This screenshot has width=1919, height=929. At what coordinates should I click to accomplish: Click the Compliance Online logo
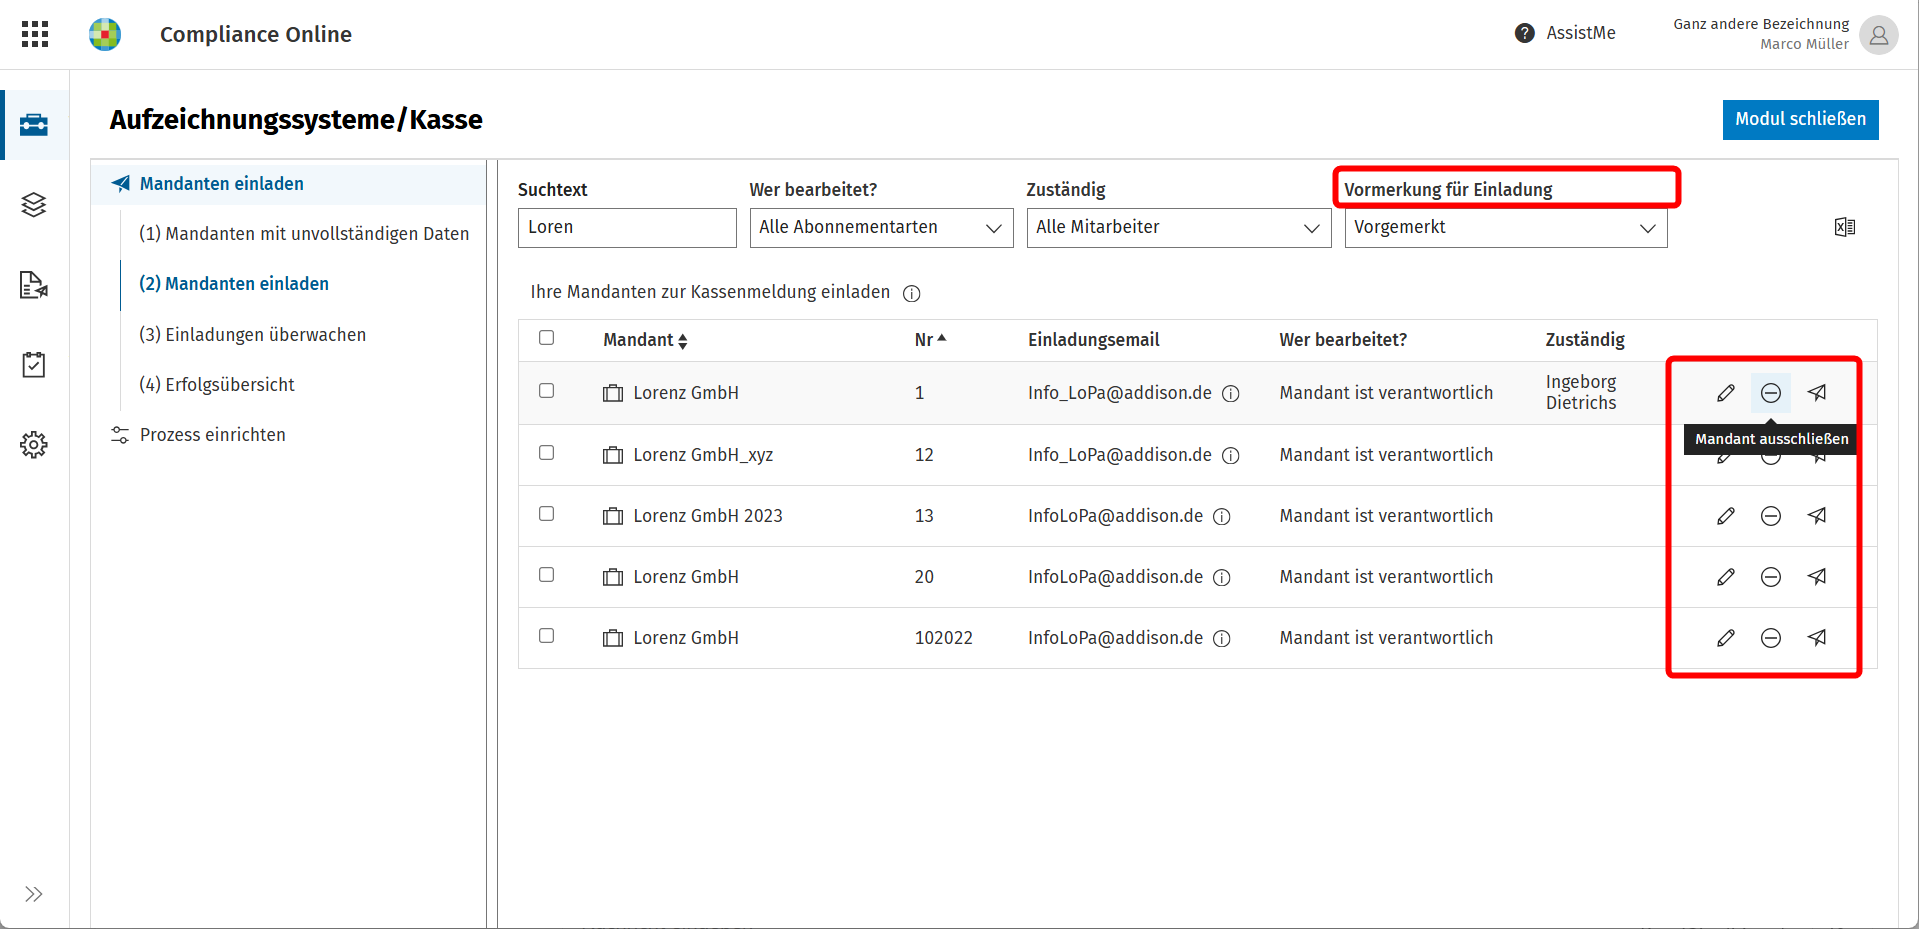click(105, 34)
